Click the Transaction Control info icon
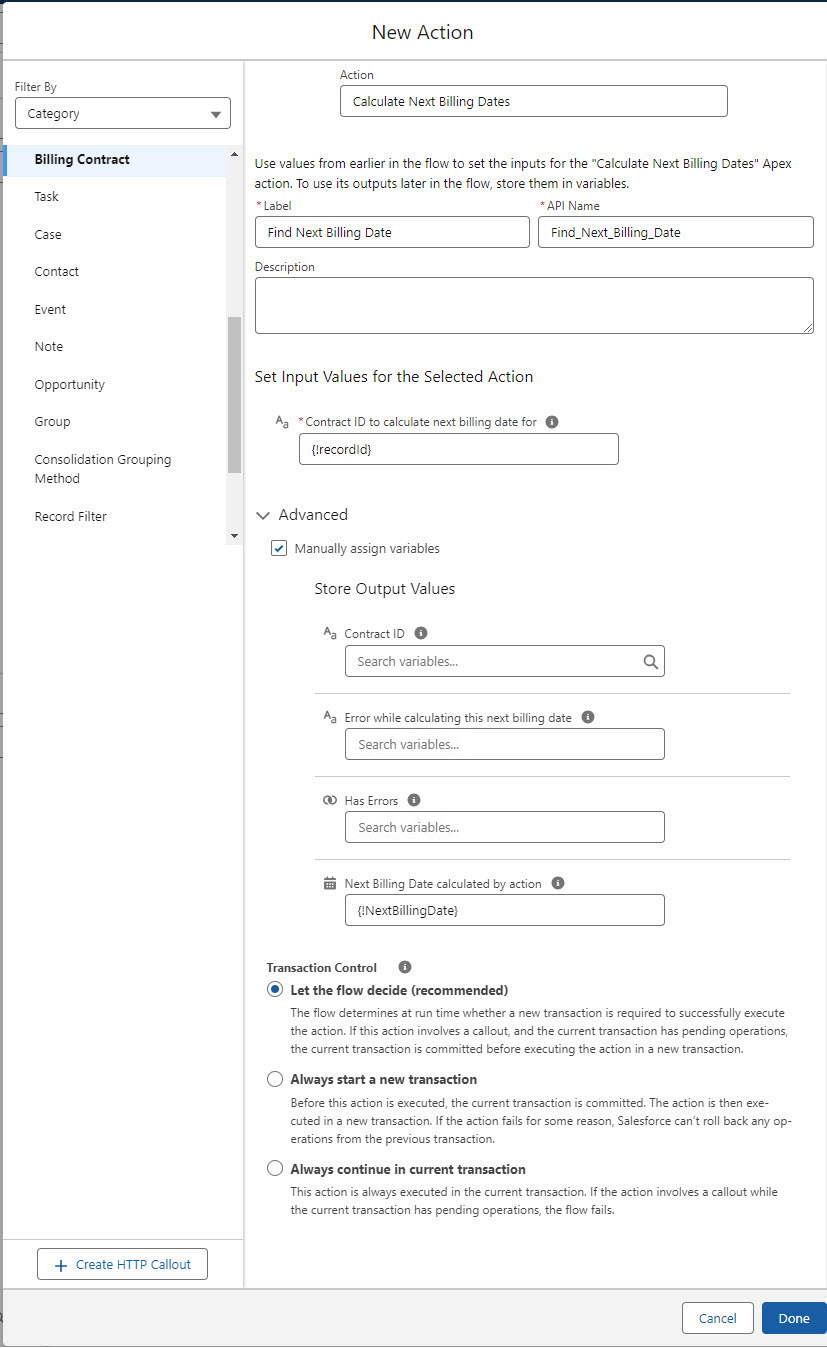The width and height of the screenshot is (827, 1348). pos(405,967)
